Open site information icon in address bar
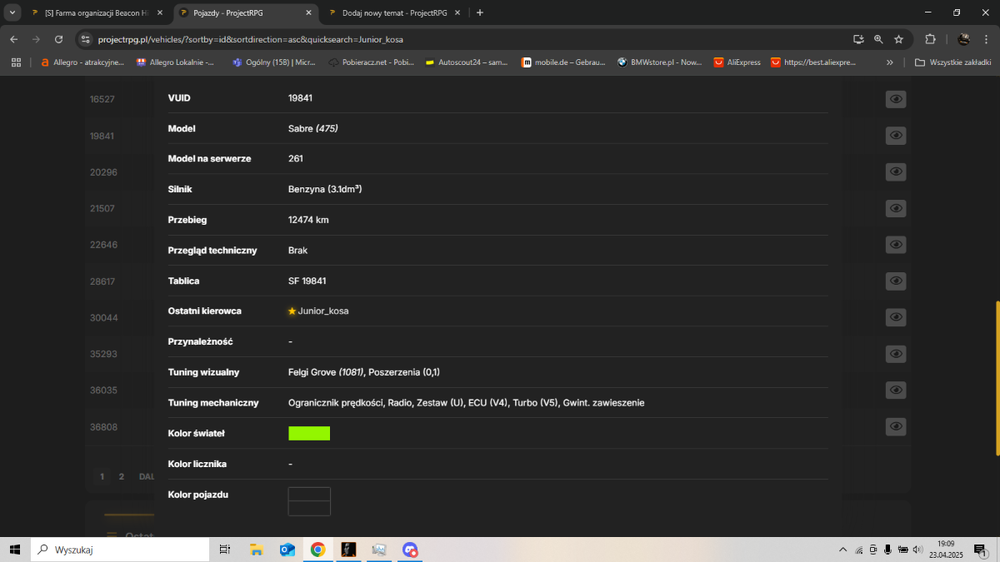 [x=85, y=40]
